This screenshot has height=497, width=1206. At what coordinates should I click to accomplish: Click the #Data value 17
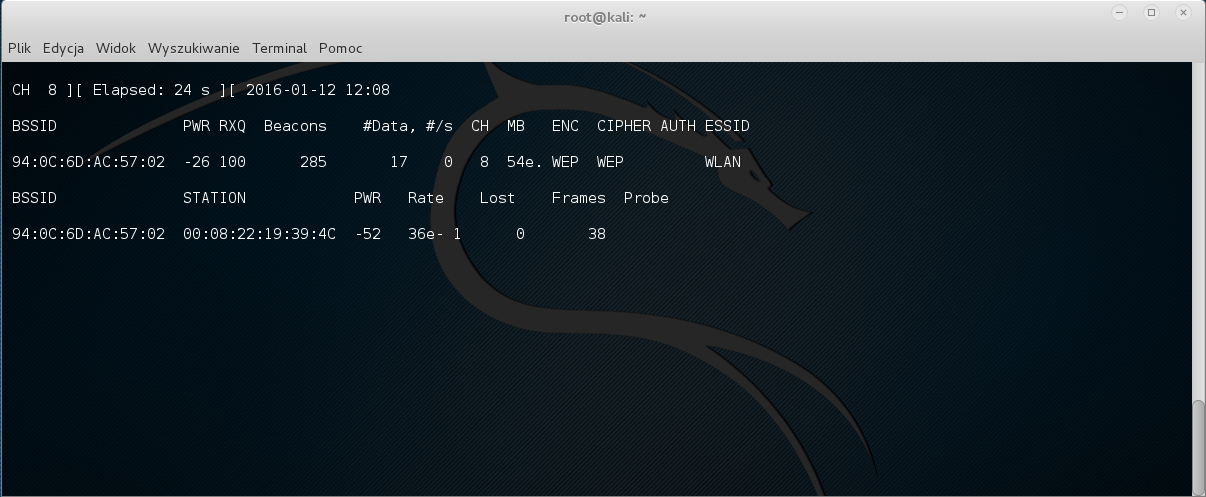[x=399, y=162]
